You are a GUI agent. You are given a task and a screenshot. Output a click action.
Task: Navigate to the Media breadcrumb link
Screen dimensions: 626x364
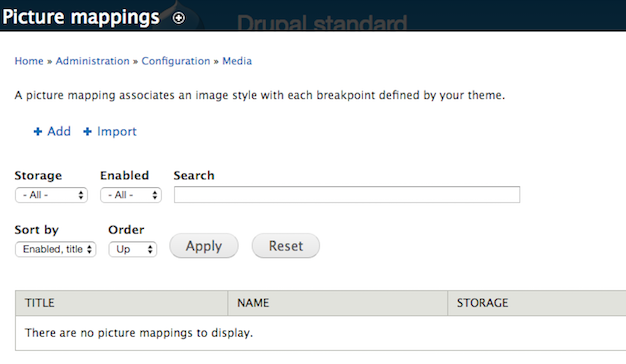(237, 61)
